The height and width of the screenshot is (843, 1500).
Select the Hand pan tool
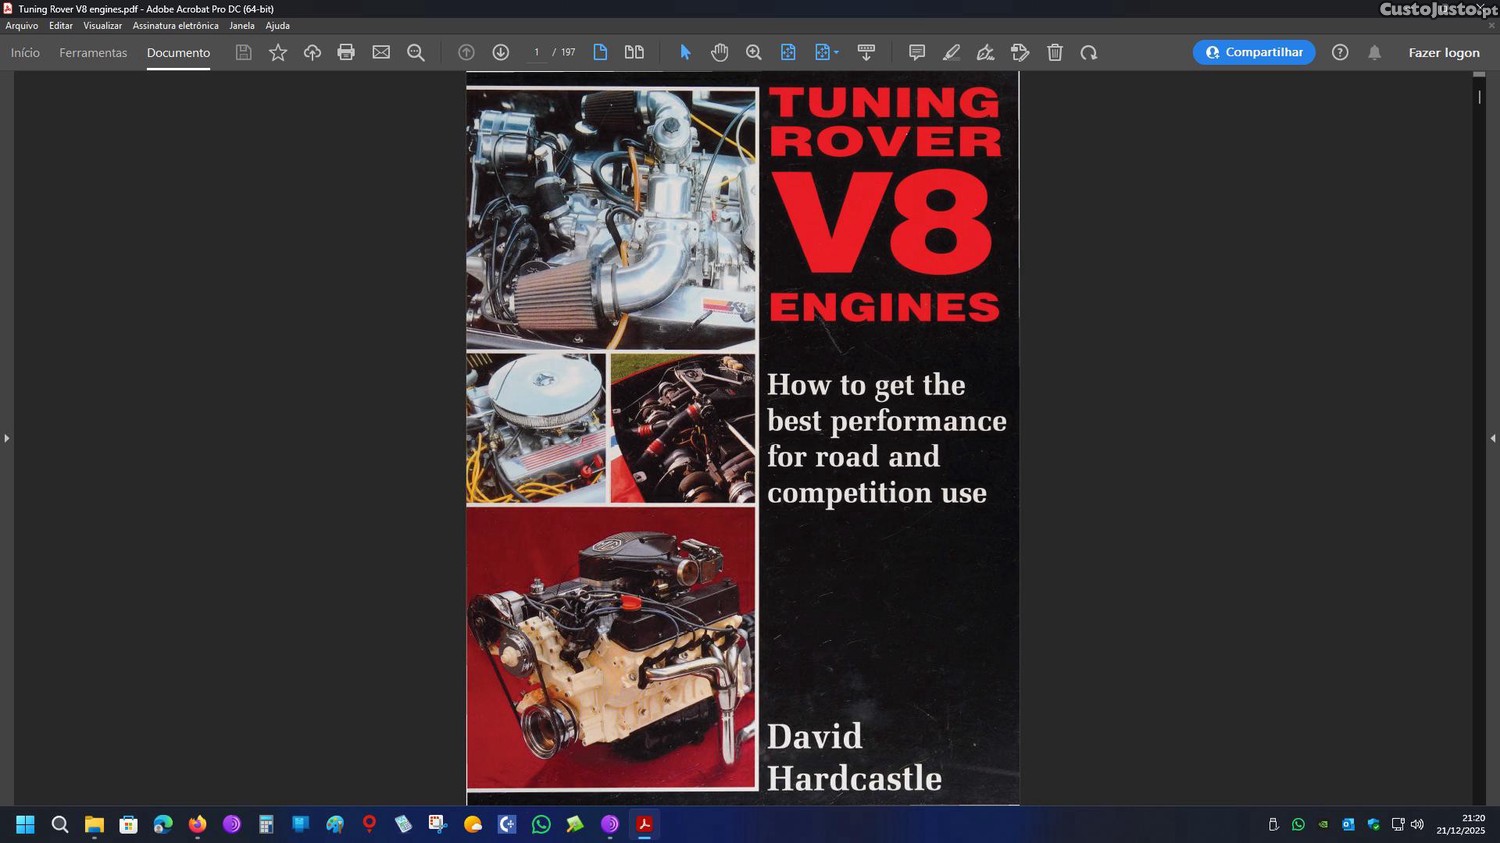coord(719,52)
